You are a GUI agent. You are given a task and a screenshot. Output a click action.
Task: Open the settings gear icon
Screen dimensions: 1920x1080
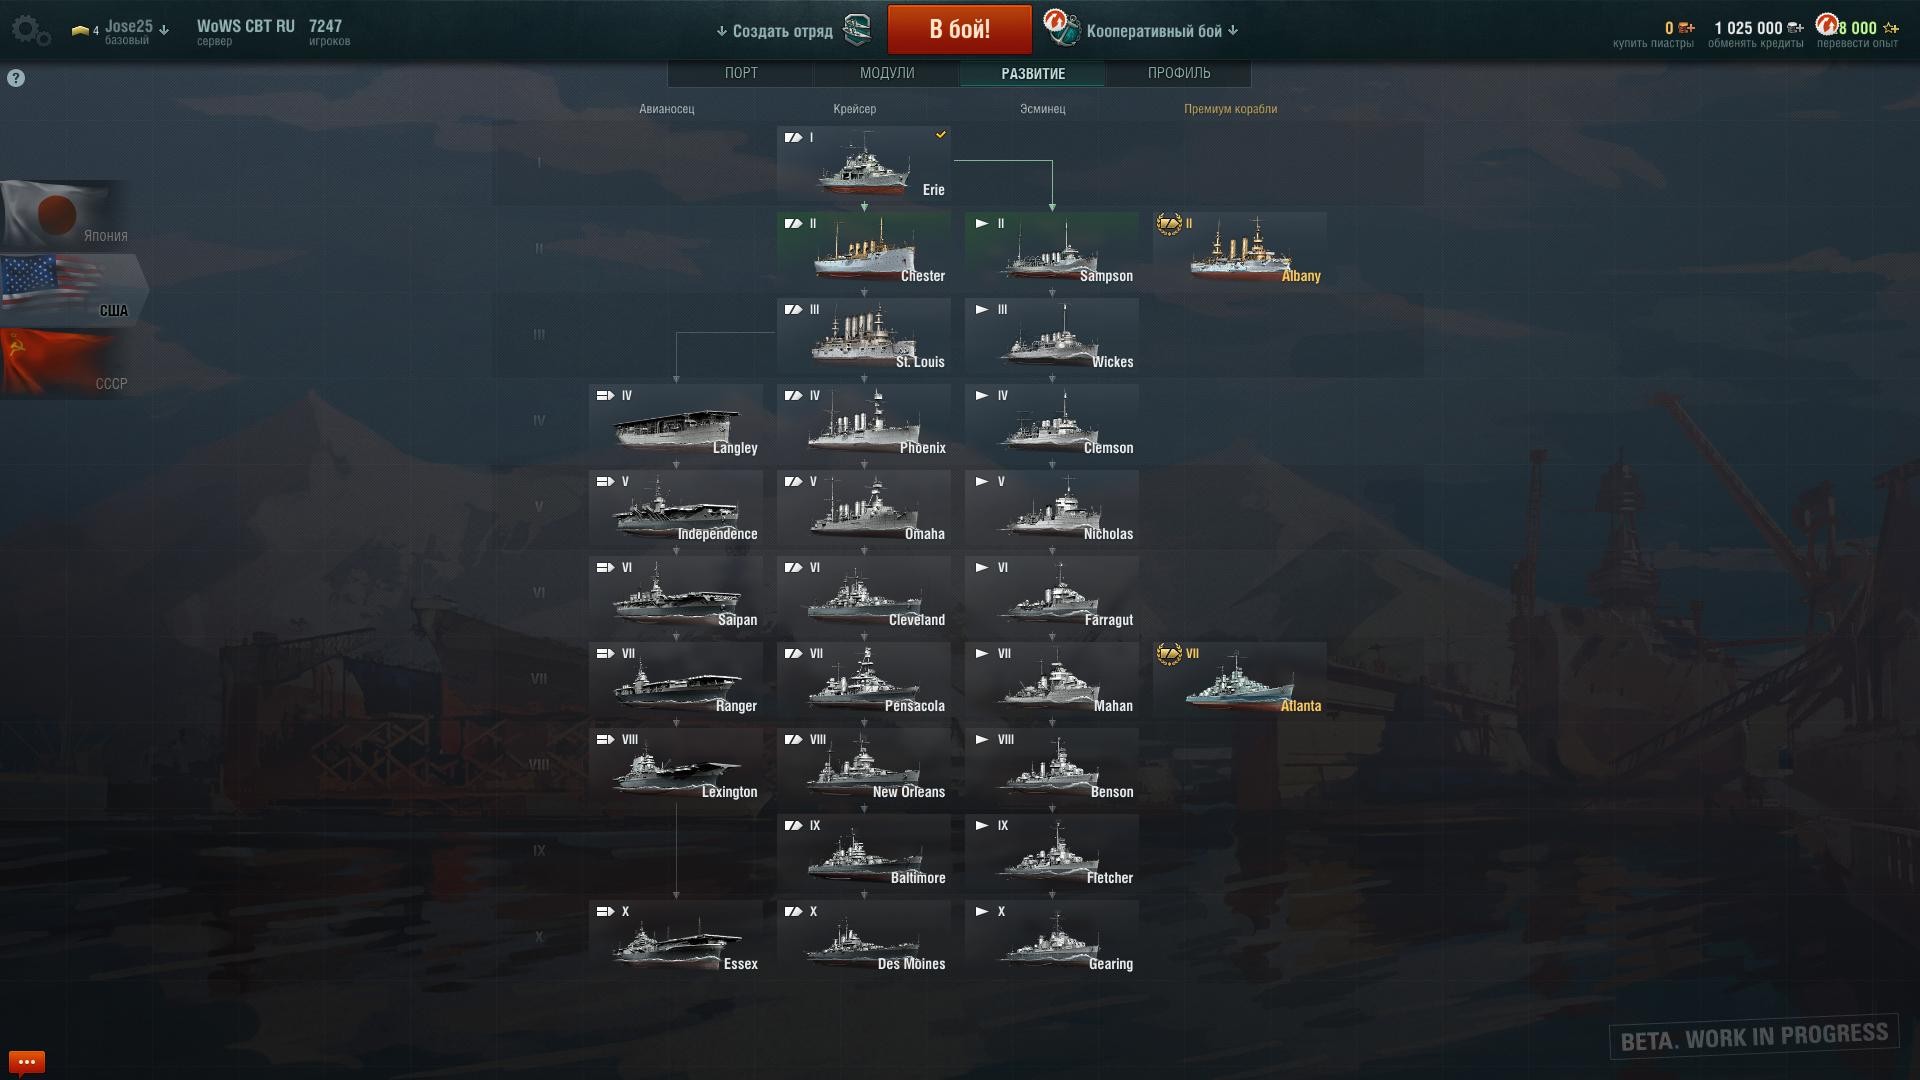(30, 31)
